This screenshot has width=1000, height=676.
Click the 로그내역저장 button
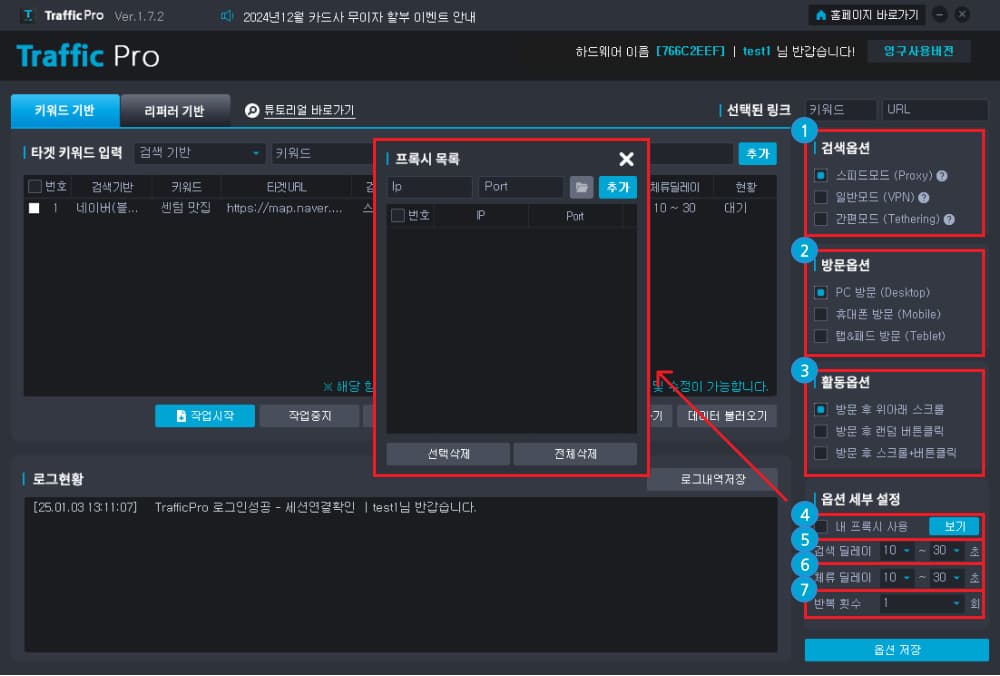tap(712, 479)
